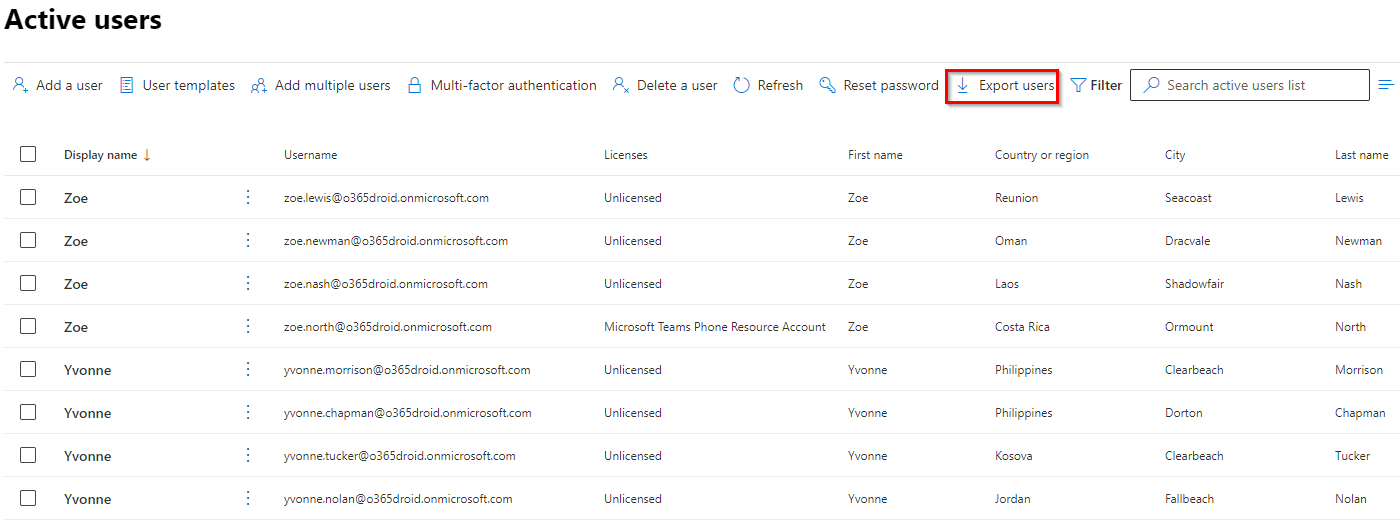Open the Multi-factor authentication label
The width and height of the screenshot is (1400, 522).
[514, 85]
